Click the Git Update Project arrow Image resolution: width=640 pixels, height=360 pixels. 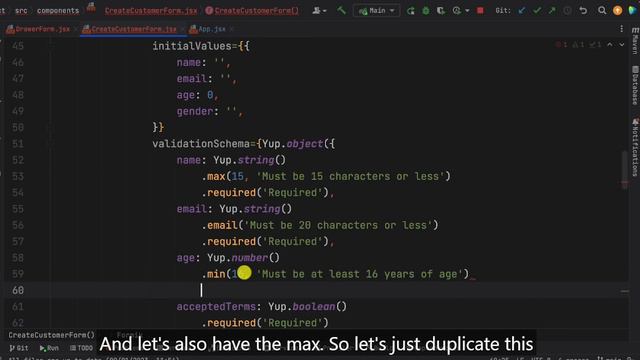522,11
